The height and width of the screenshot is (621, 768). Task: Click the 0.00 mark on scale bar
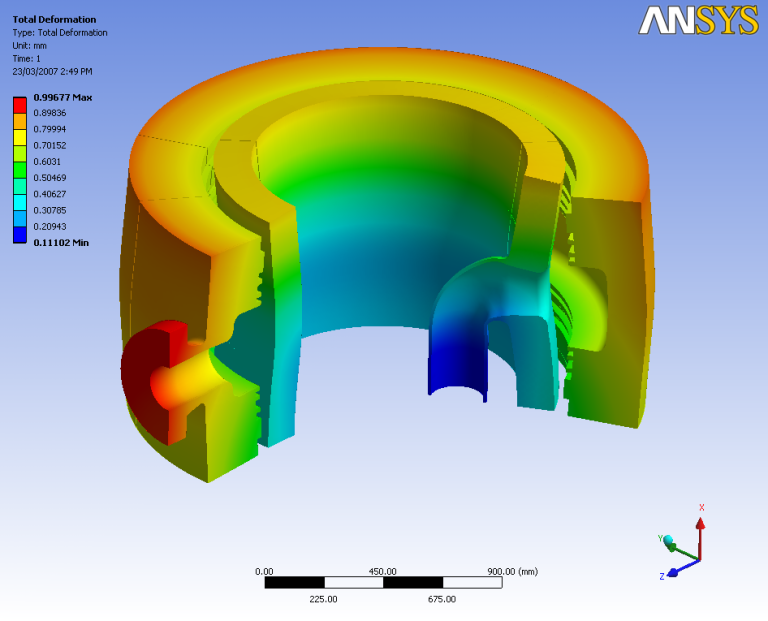pos(265,571)
